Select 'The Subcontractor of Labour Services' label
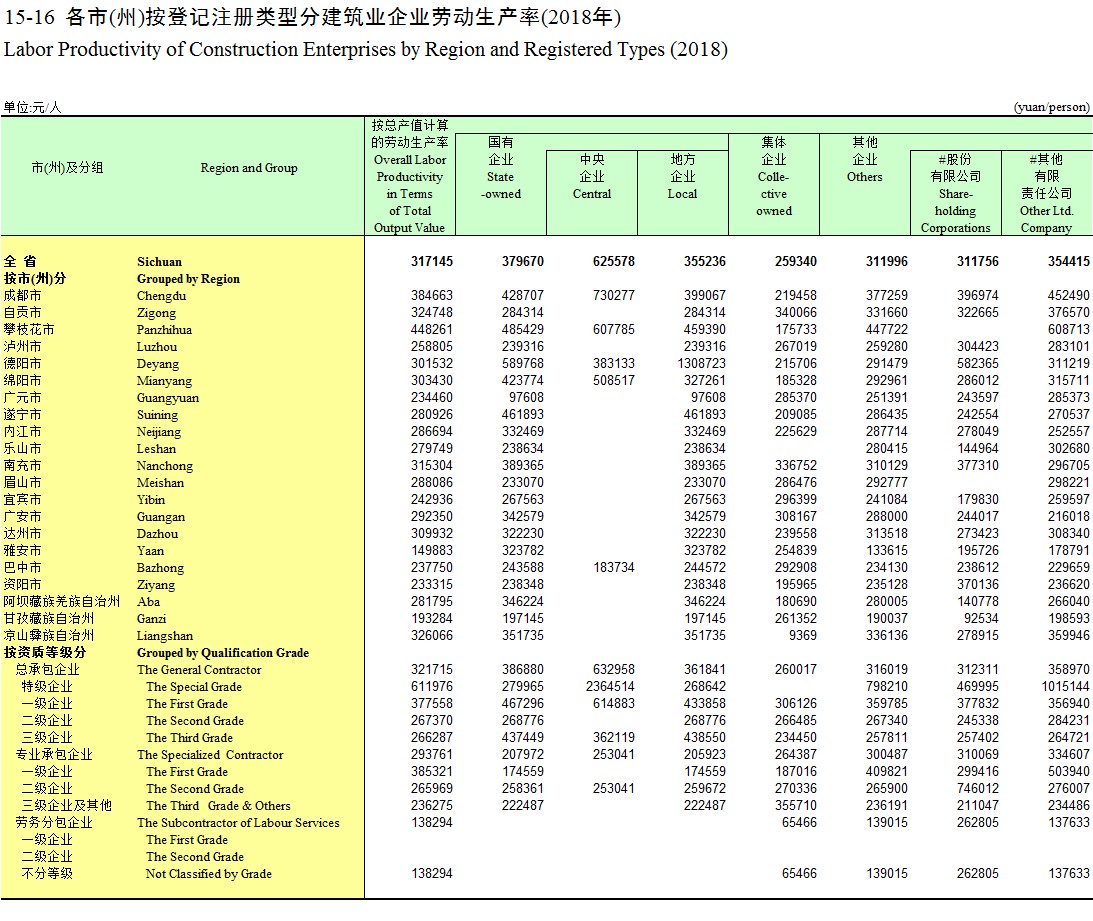Viewport: 1093px width, 921px height. 238,823
